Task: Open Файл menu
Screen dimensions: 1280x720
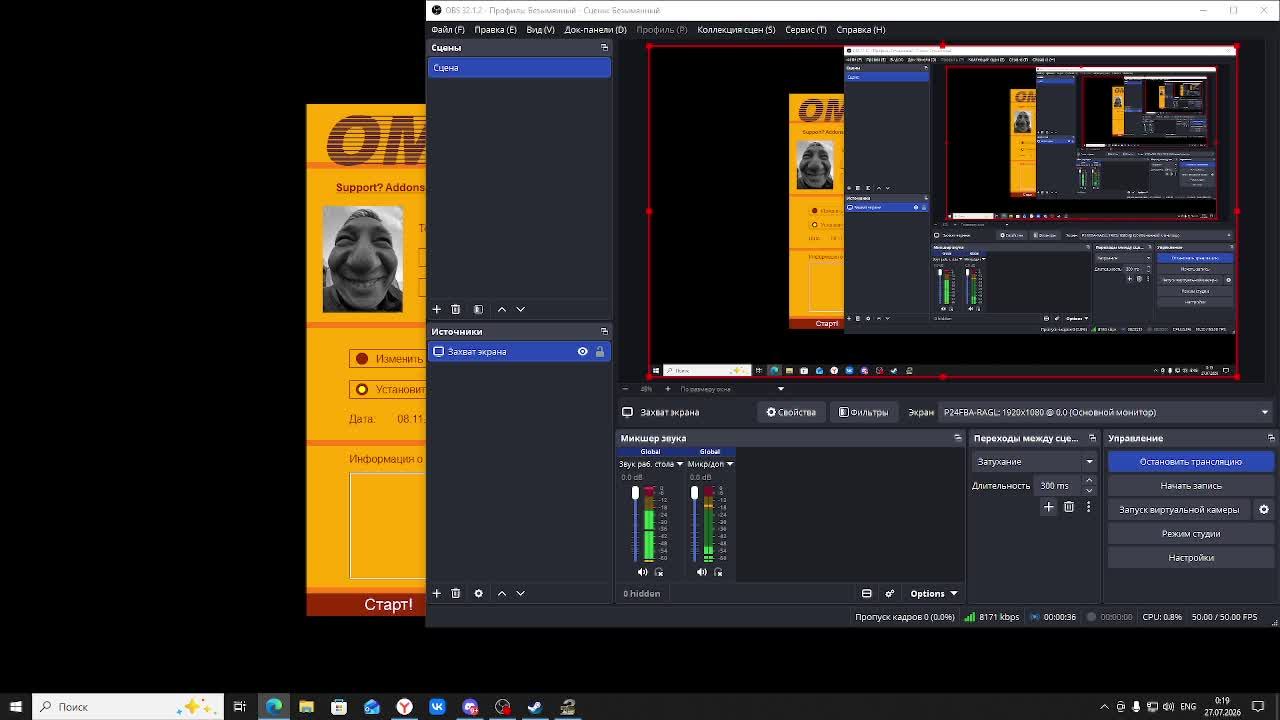Action: pos(447,29)
